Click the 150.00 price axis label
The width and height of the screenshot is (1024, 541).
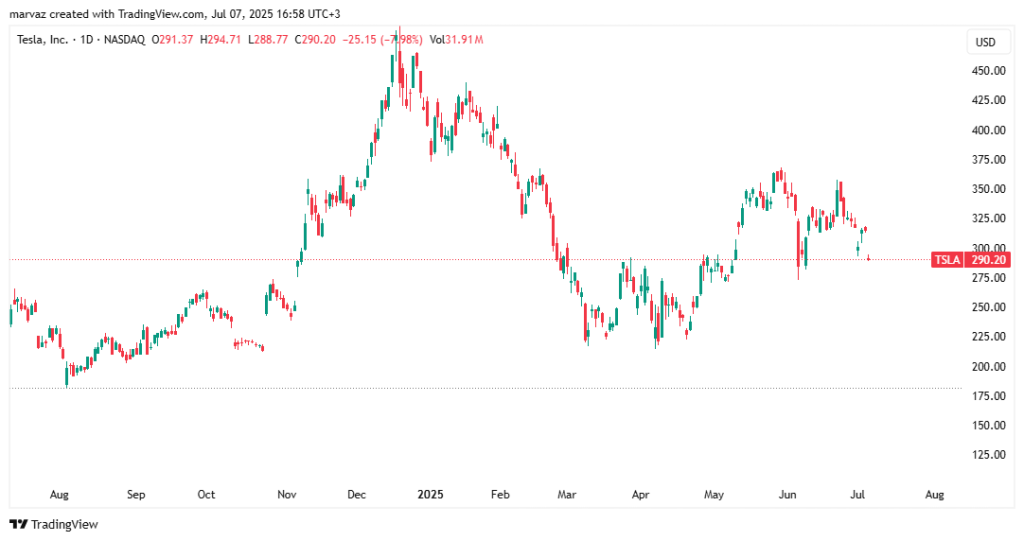tap(989, 425)
